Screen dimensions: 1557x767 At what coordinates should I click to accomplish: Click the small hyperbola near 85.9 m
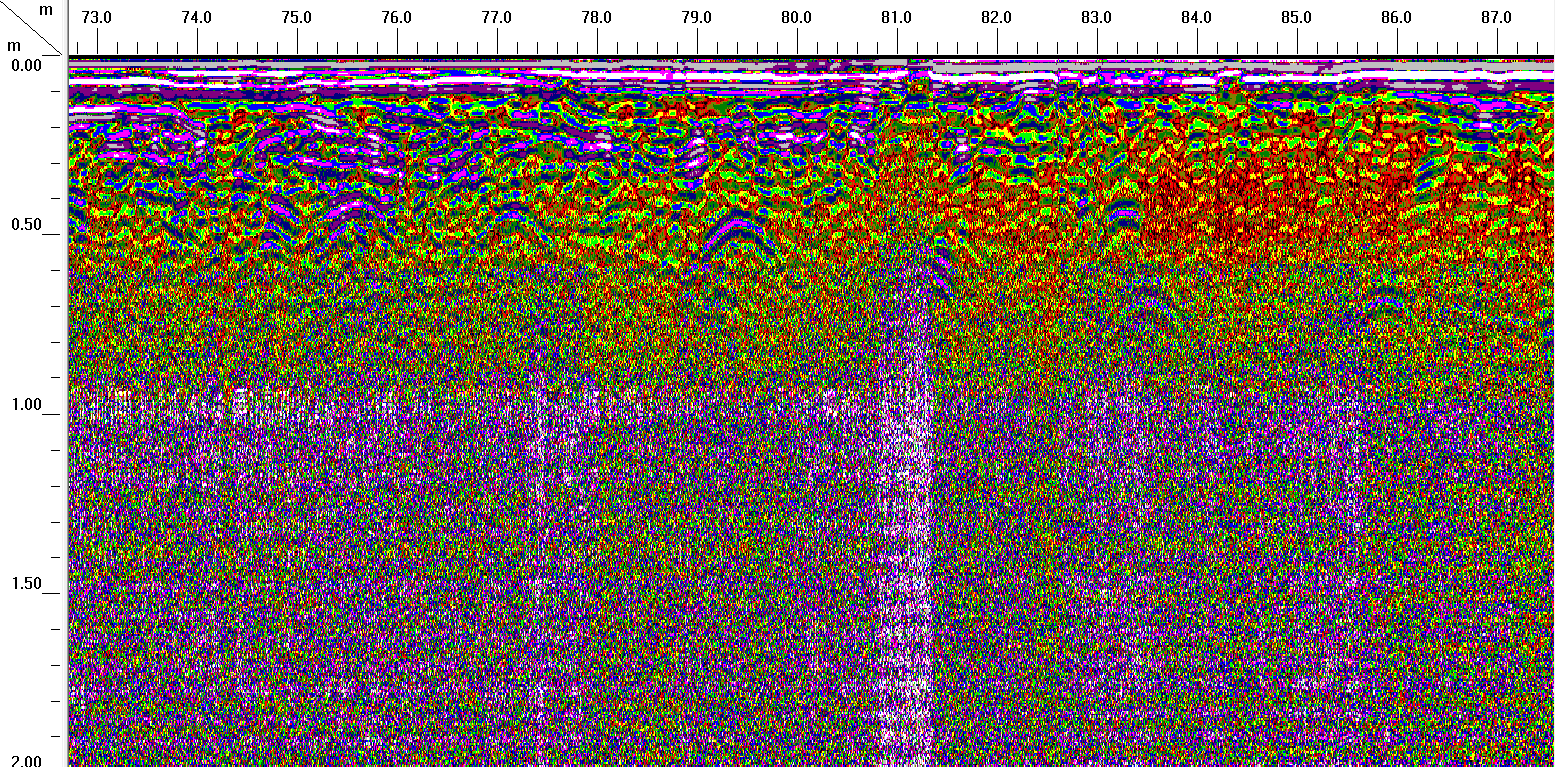coord(1386,293)
